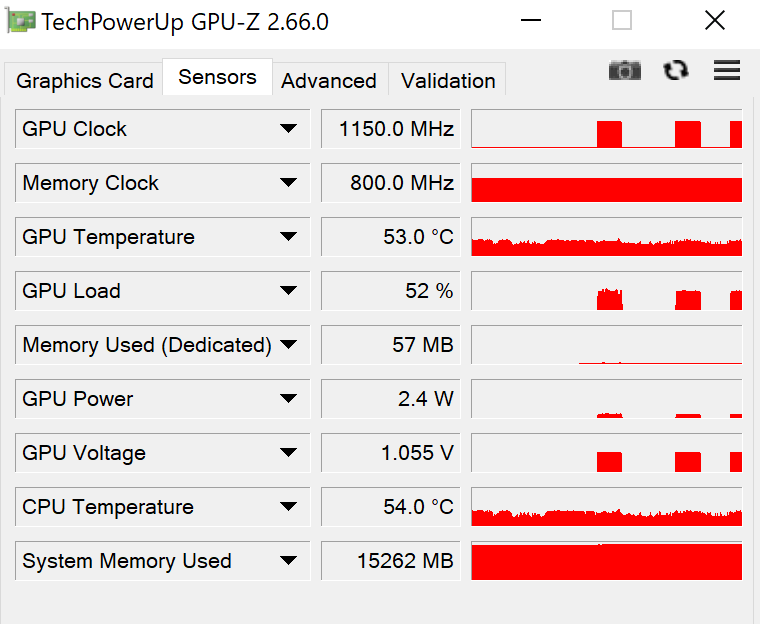This screenshot has width=760, height=624.
Task: Click the GPU-Z app icon in title bar
Action: 21,21
